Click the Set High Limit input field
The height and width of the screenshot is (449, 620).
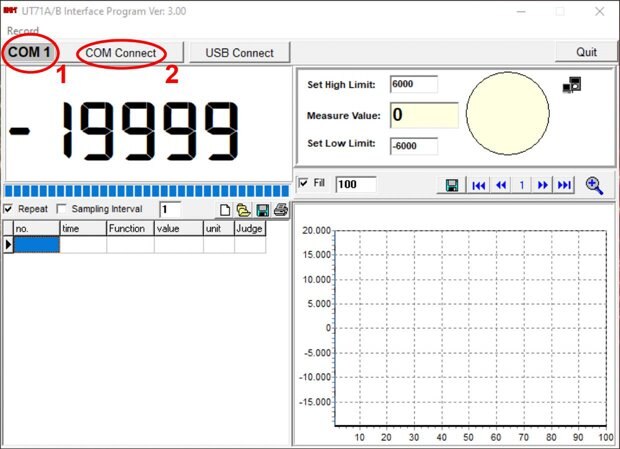point(413,84)
